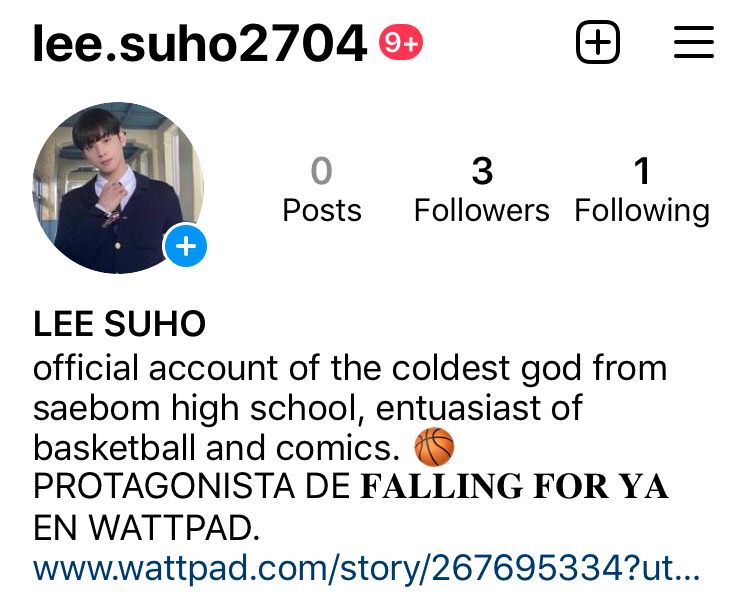This screenshot has width=750, height=615.
Task: Click the Followers label
Action: point(482,210)
